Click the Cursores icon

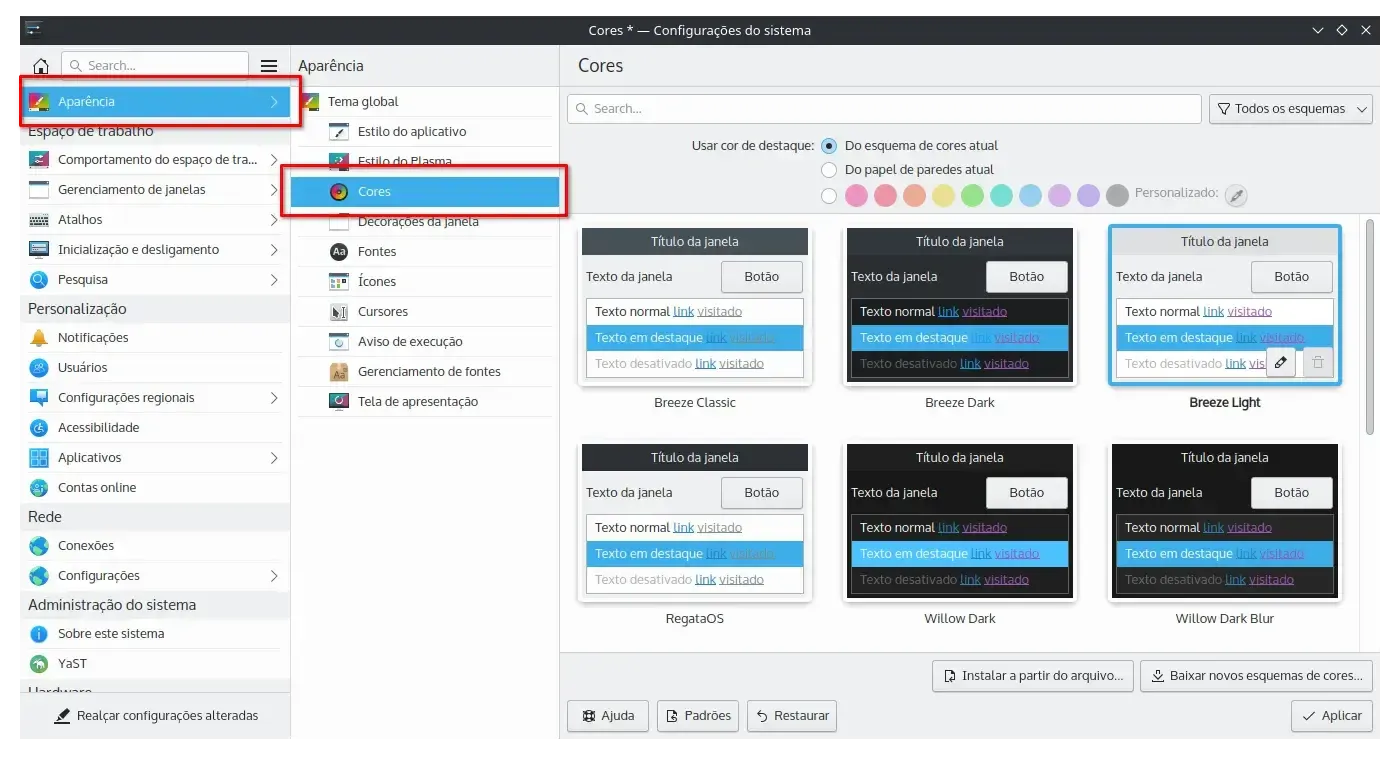pyautogui.click(x=339, y=312)
